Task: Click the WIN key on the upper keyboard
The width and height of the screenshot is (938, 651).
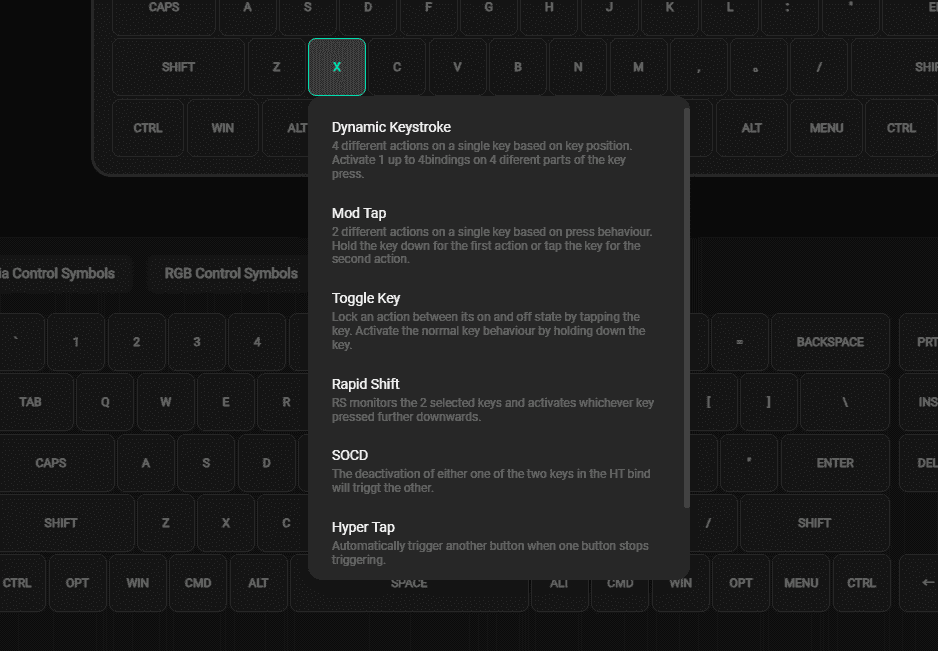Action: [223, 128]
